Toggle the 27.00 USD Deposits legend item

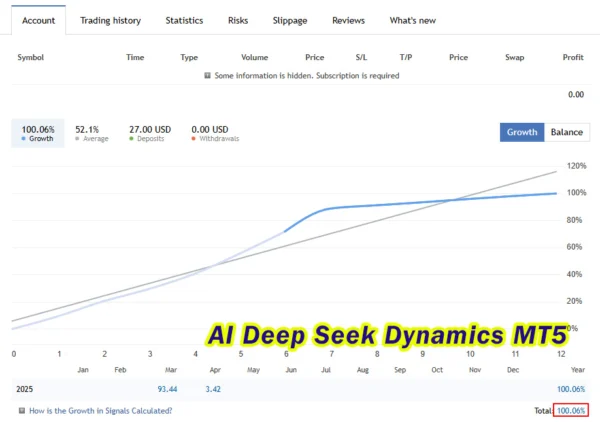tap(150, 133)
